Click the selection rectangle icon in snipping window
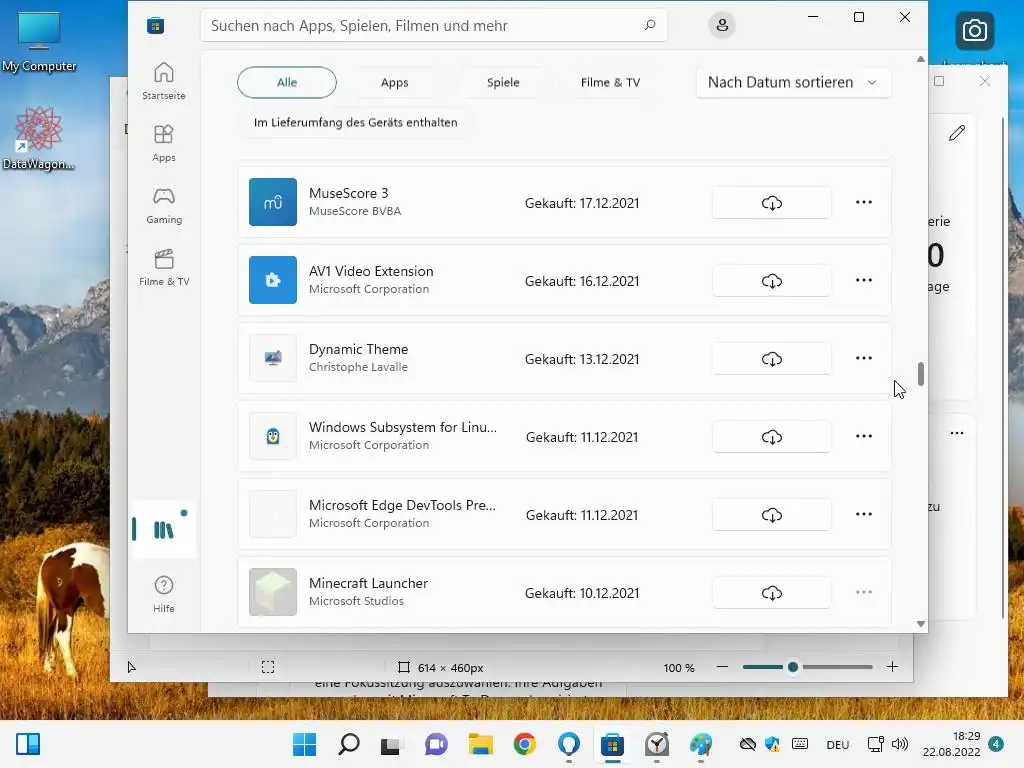1024x768 pixels. pos(268,667)
